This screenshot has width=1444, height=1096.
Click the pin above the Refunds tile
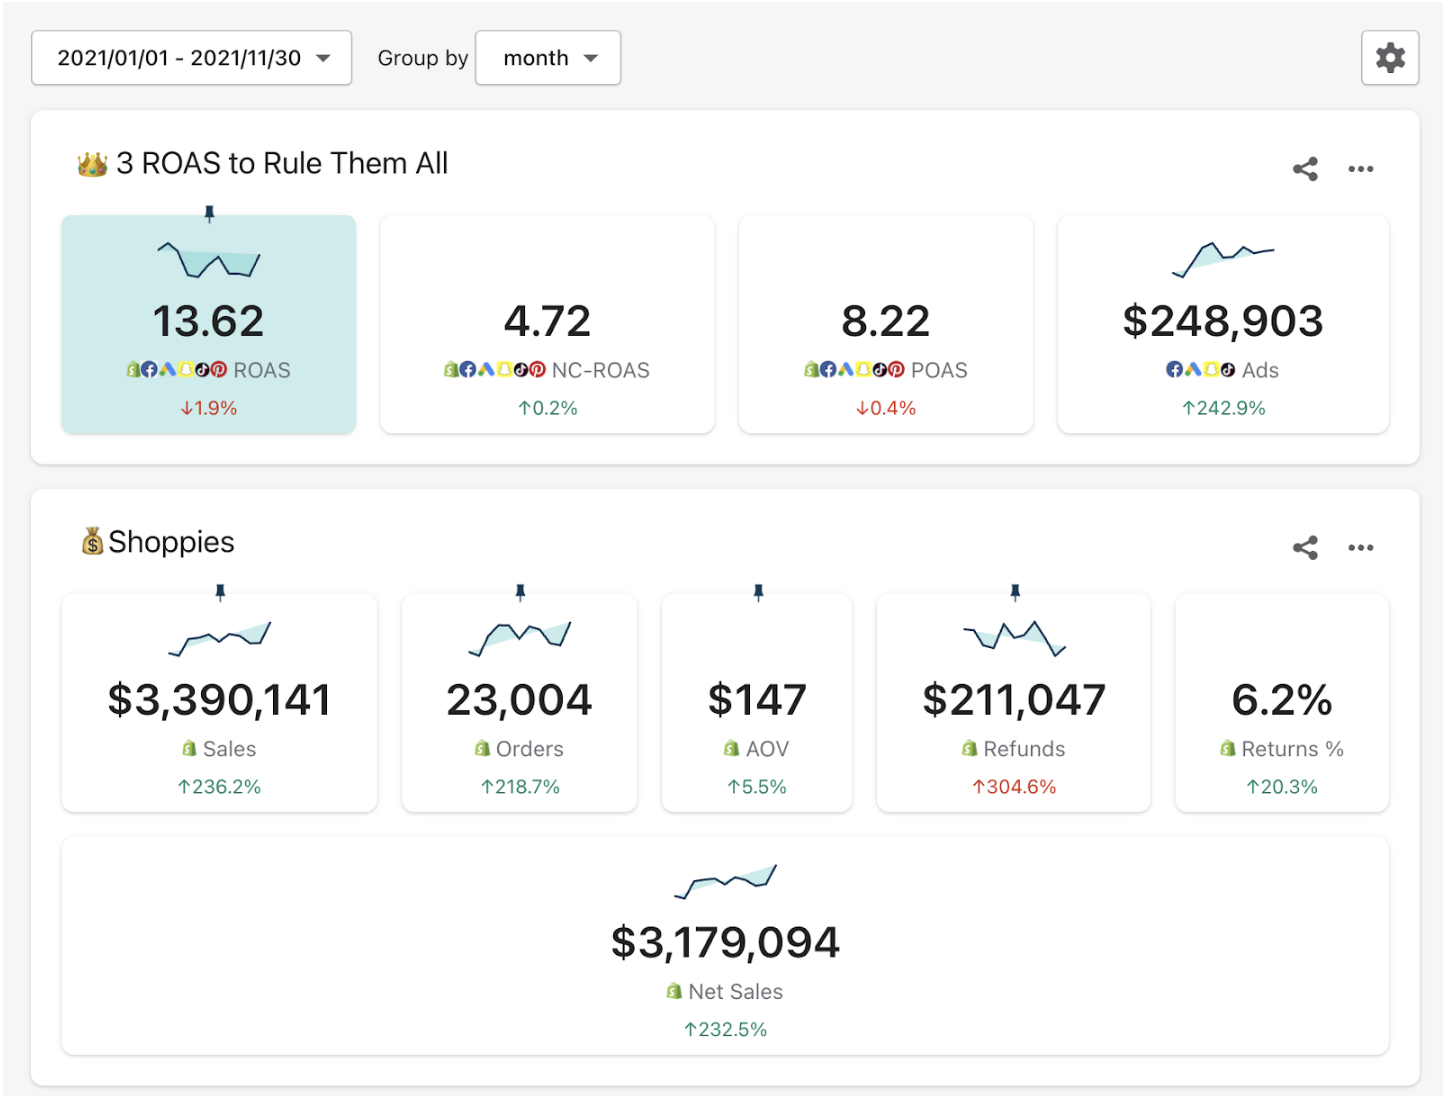coord(1015,592)
